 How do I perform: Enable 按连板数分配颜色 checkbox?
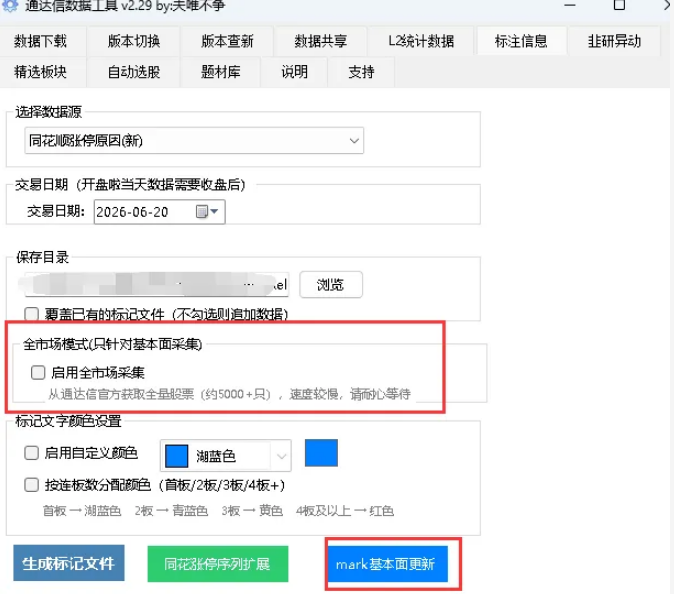31,485
